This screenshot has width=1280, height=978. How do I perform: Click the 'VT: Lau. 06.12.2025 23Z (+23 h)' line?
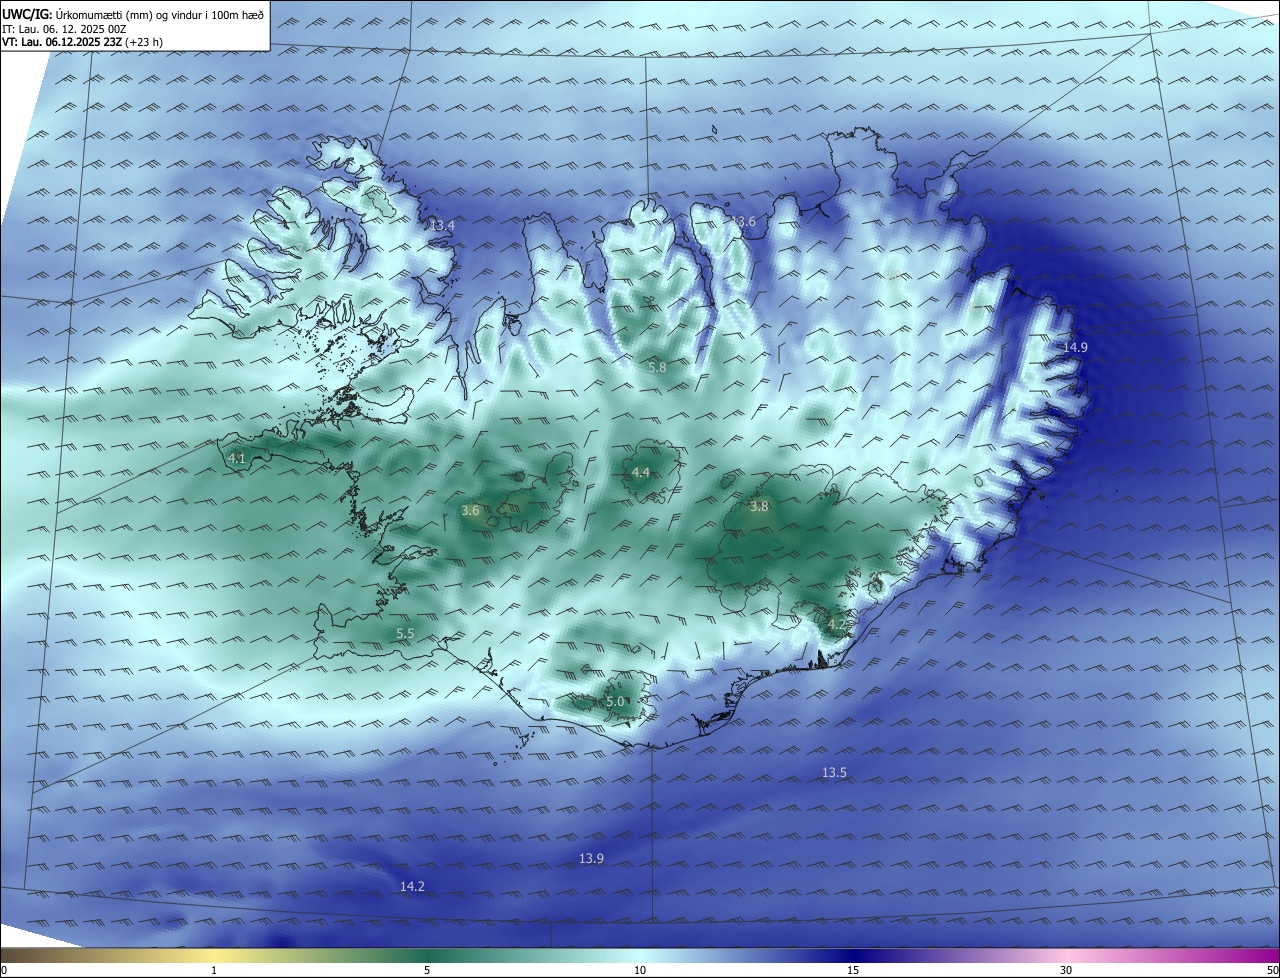pyautogui.click(x=82, y=42)
